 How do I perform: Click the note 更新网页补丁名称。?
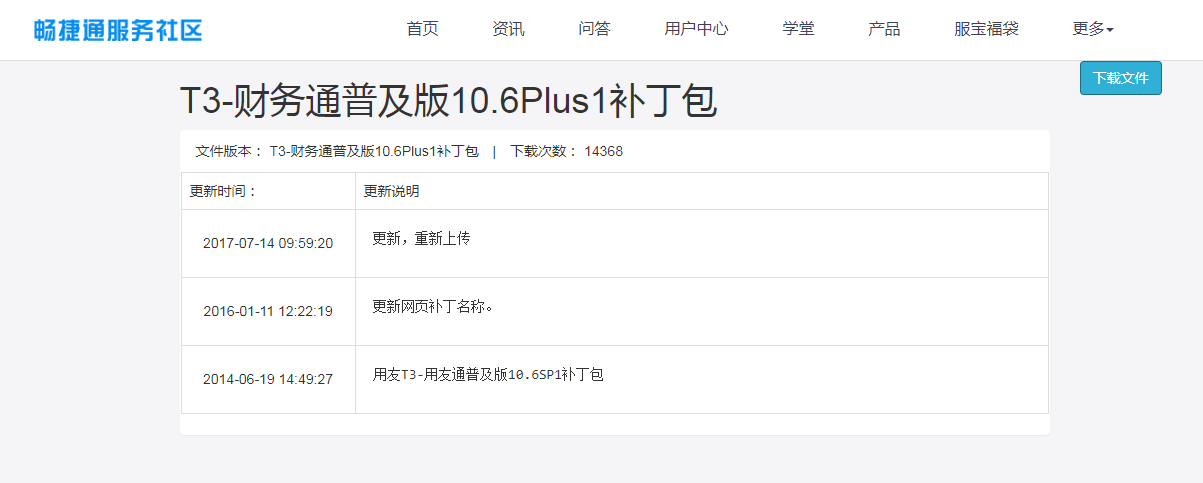pyautogui.click(x=433, y=307)
